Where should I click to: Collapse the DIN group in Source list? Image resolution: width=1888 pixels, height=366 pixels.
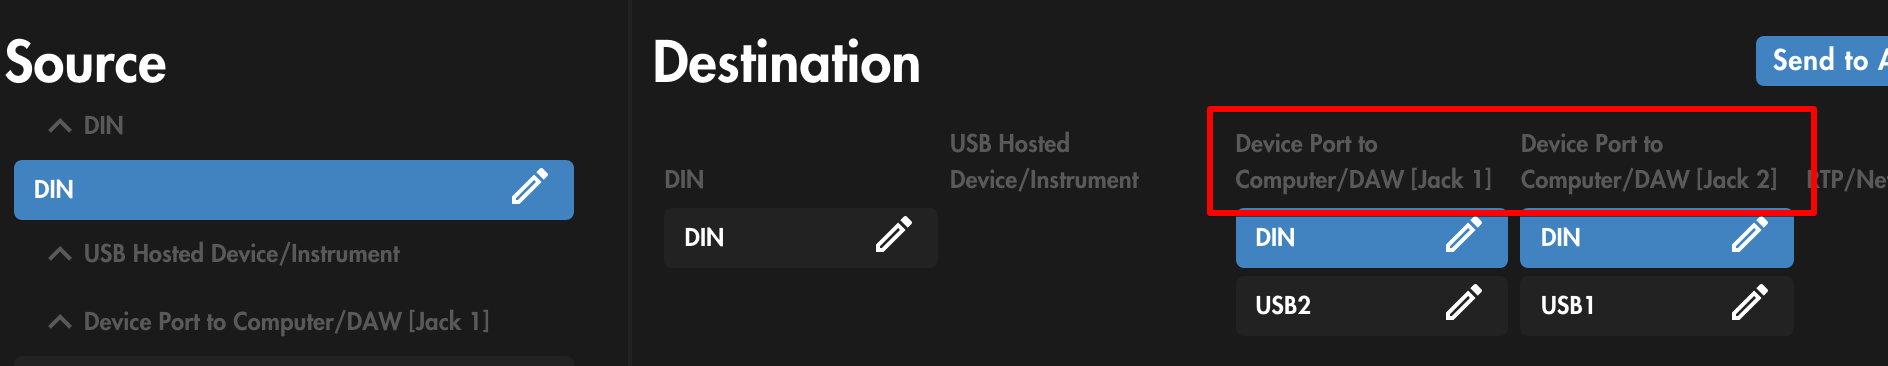60,126
